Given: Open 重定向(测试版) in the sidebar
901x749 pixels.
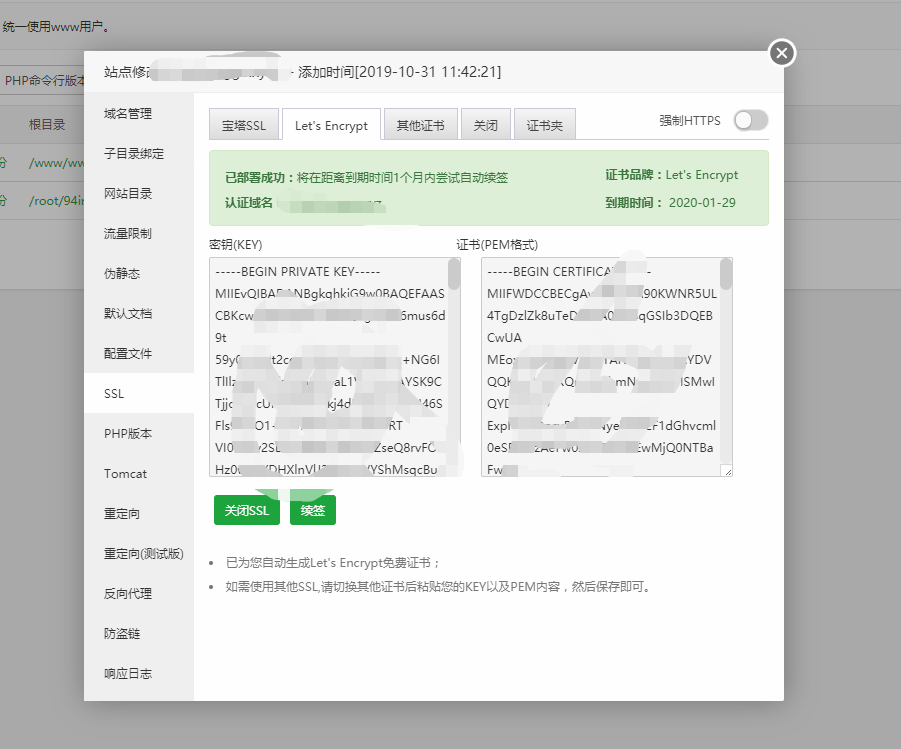Looking at the screenshot, I should (138, 554).
